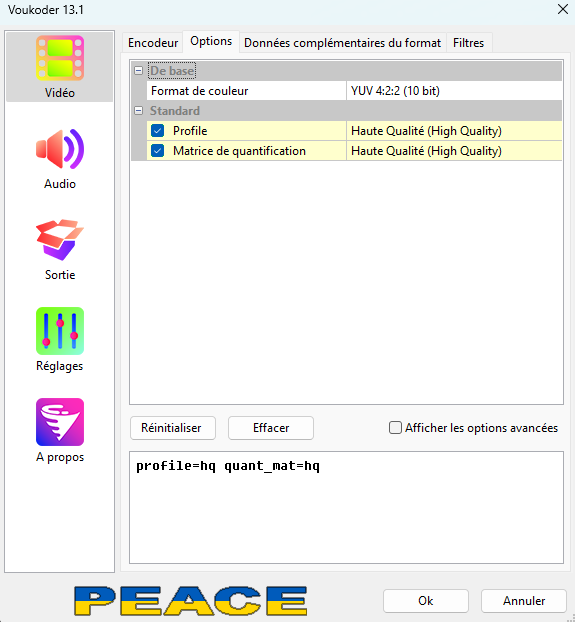575x622 pixels.
Task: Collapse the Standard group
Action: (x=138, y=111)
